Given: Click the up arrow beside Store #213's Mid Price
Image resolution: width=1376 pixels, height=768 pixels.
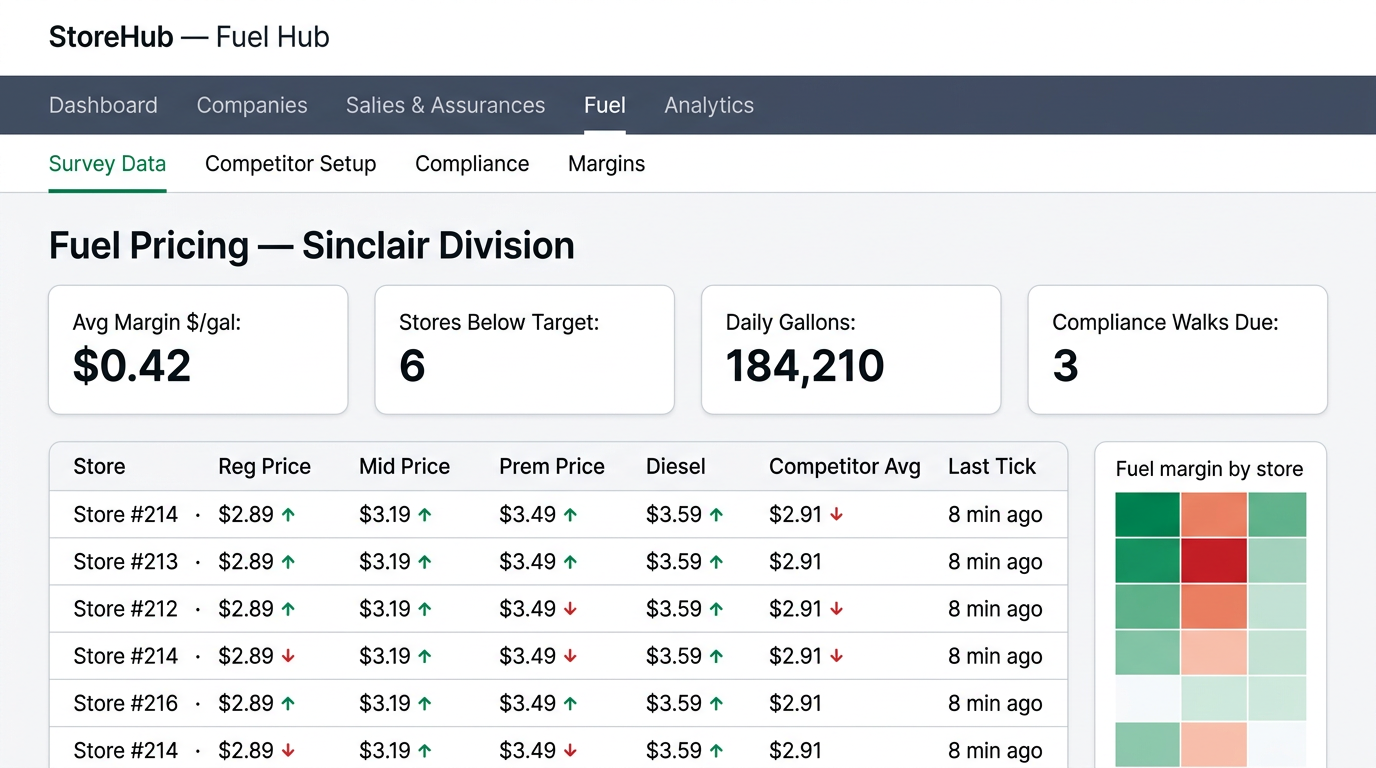Looking at the screenshot, I should pyautogui.click(x=425, y=562).
